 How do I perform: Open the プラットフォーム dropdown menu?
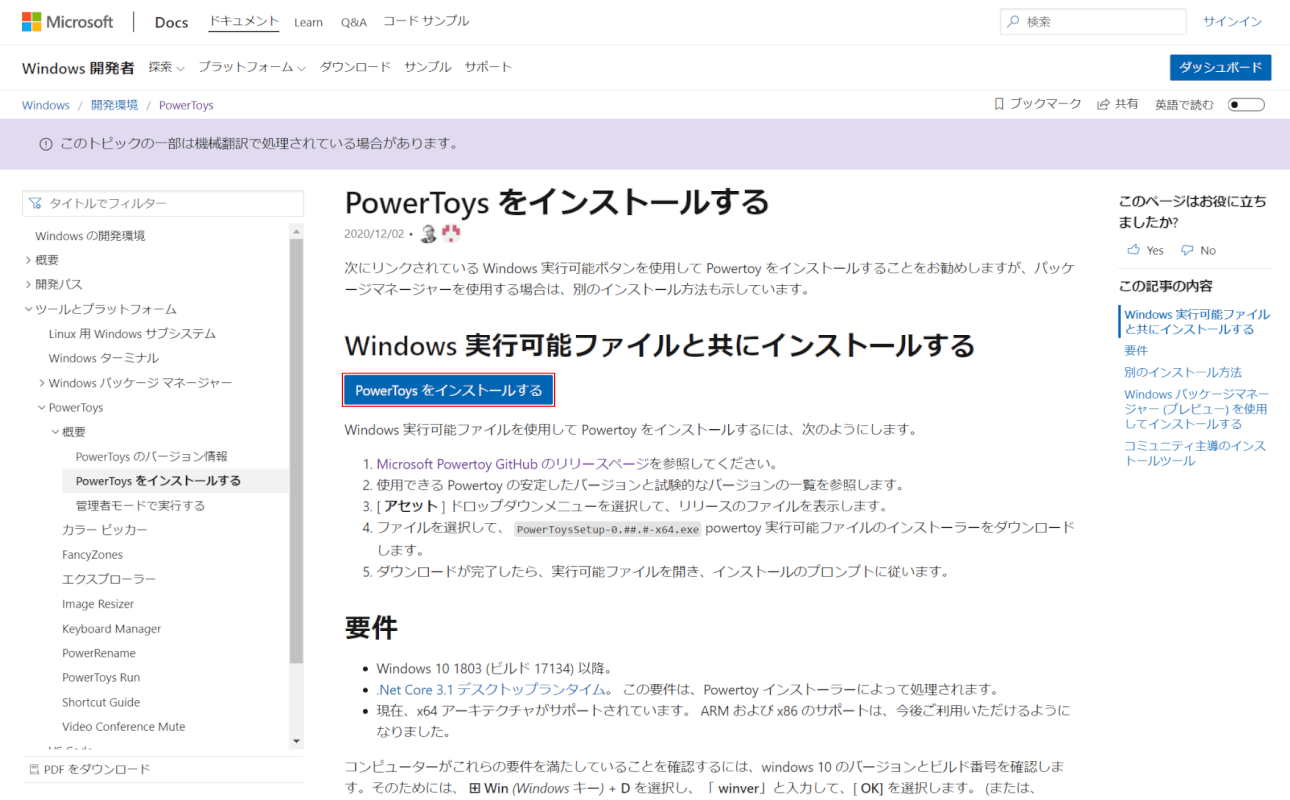coord(251,67)
